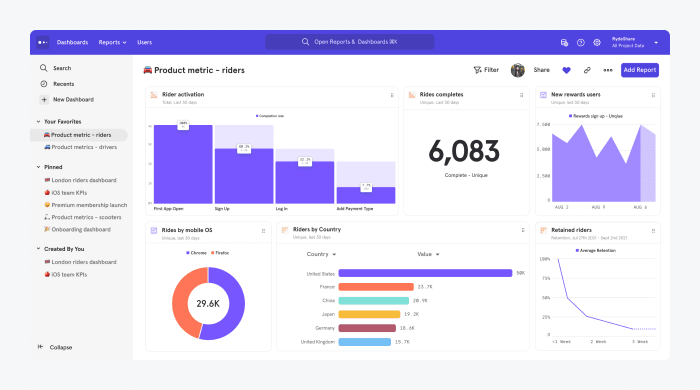Click the New rewards users report icon
This screenshot has width=700, height=390.
(x=543, y=95)
